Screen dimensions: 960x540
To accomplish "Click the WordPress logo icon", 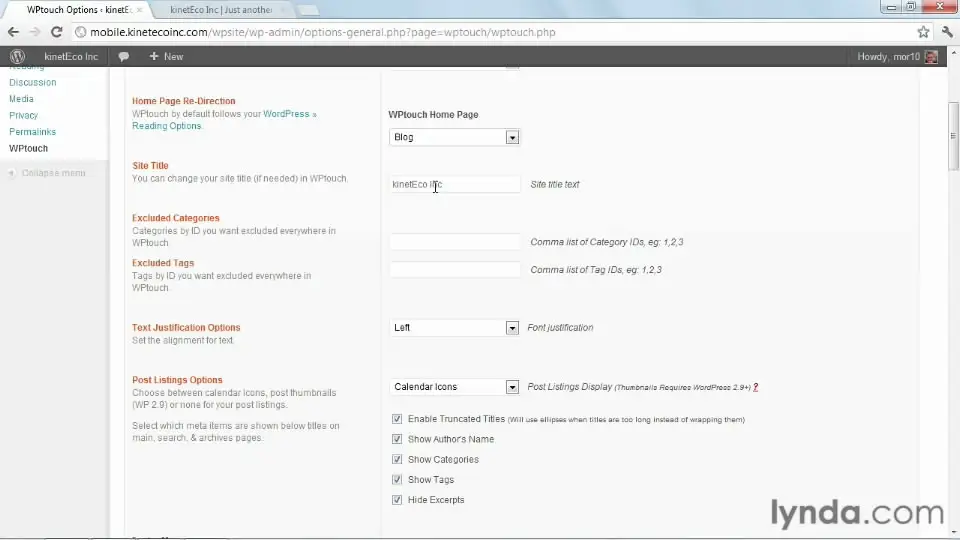I will click(x=17, y=56).
